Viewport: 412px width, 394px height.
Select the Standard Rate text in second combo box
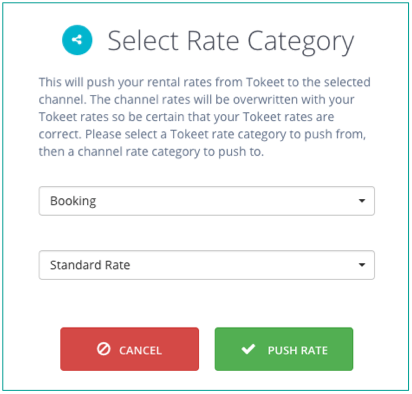[x=90, y=265]
